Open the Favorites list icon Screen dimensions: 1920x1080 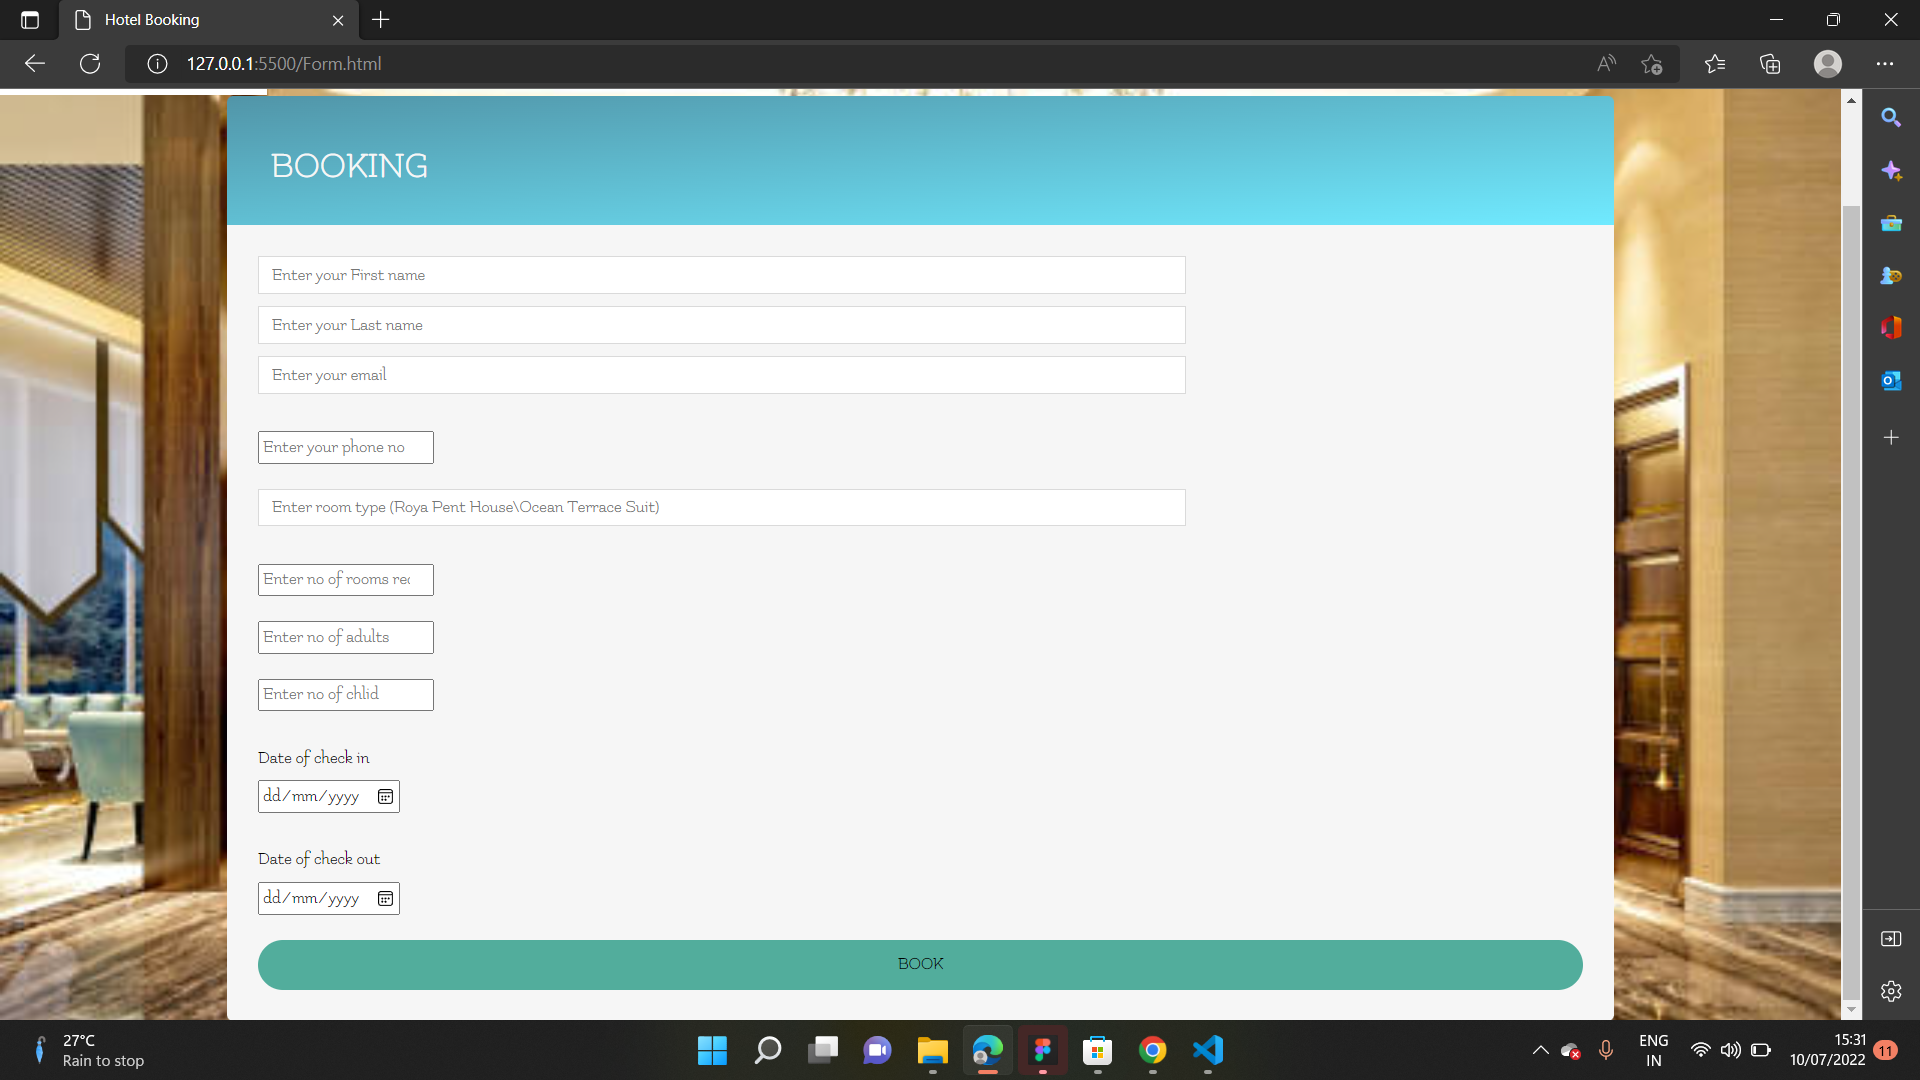(x=1715, y=64)
